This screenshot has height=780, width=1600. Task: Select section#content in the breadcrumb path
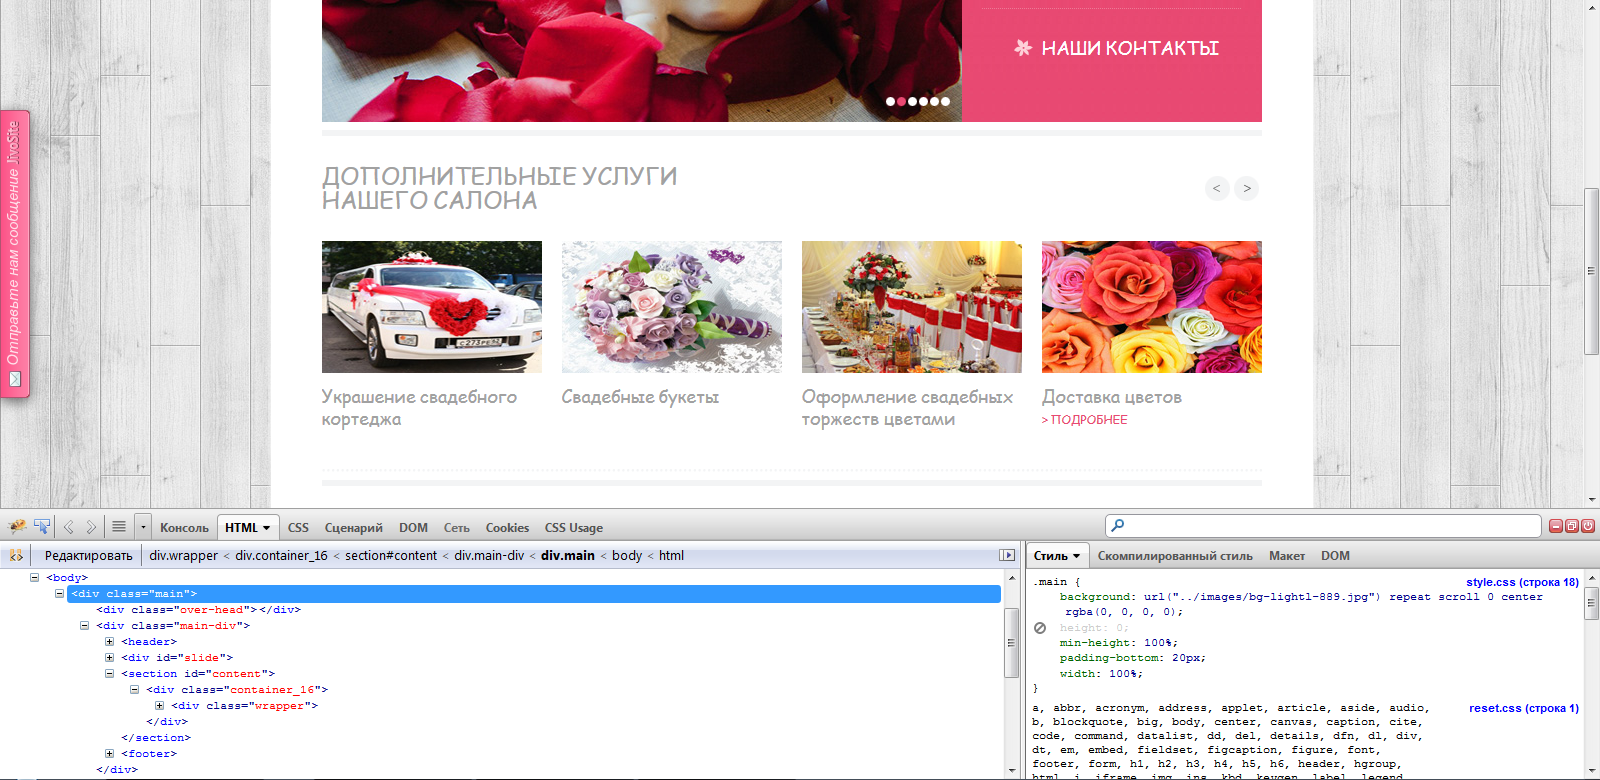point(391,555)
